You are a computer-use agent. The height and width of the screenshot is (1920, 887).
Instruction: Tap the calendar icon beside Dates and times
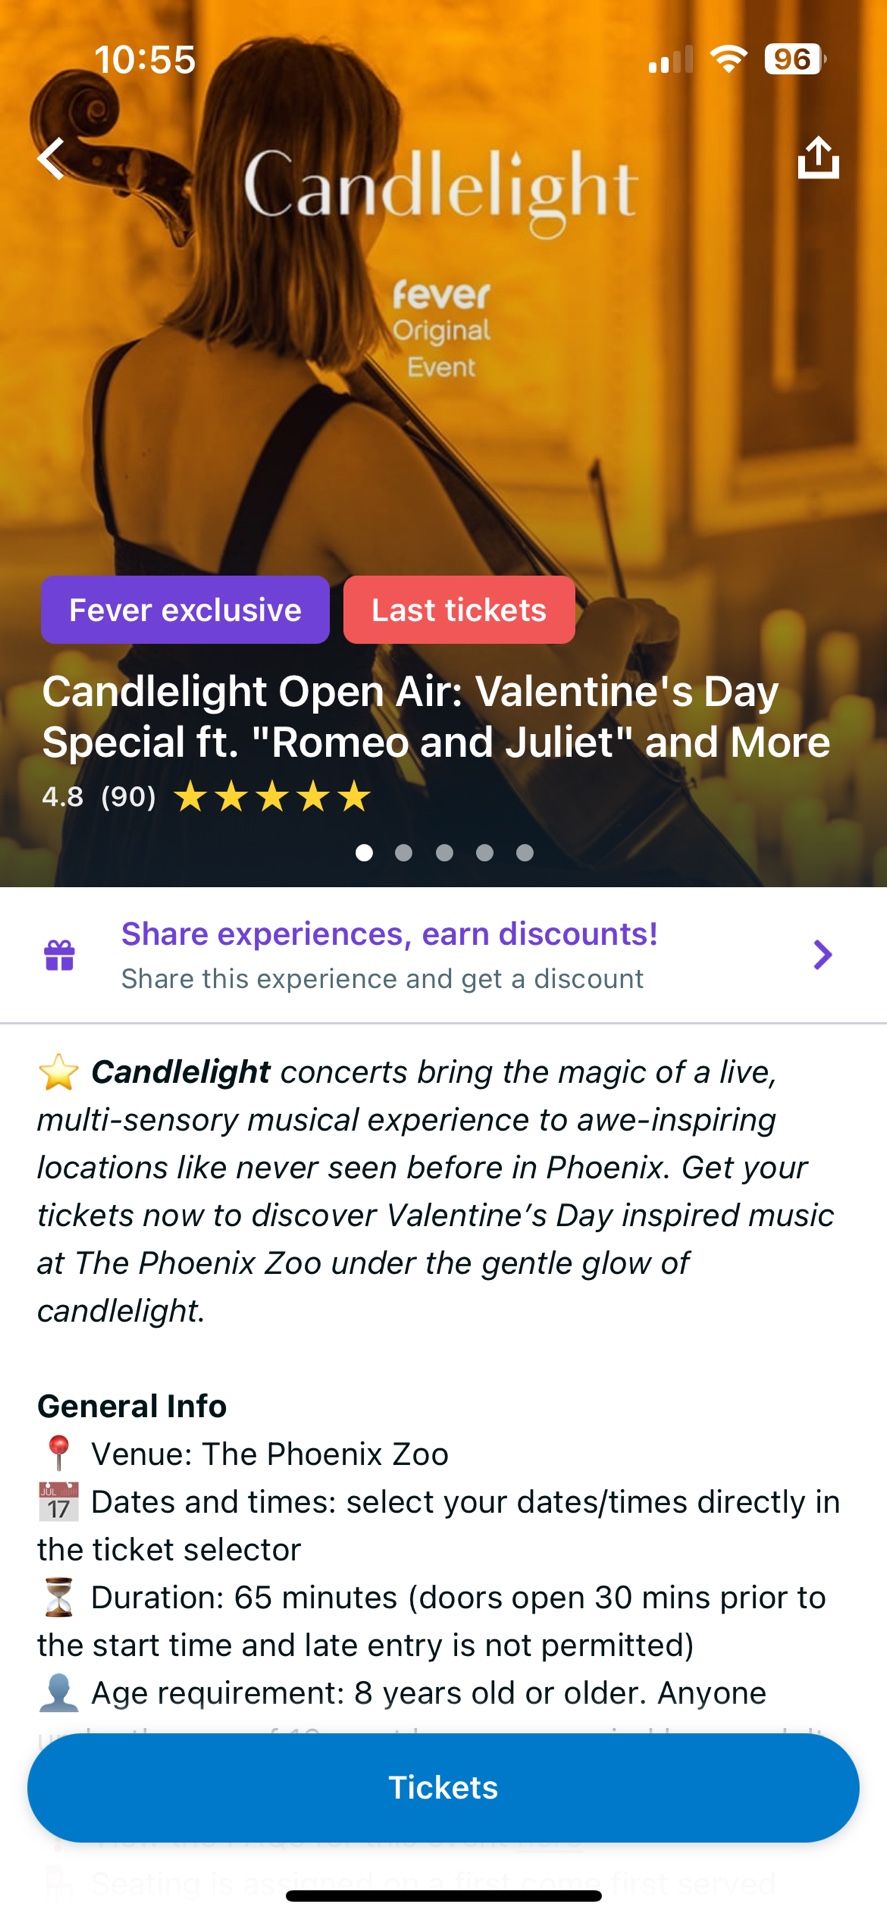pyautogui.click(x=58, y=1501)
